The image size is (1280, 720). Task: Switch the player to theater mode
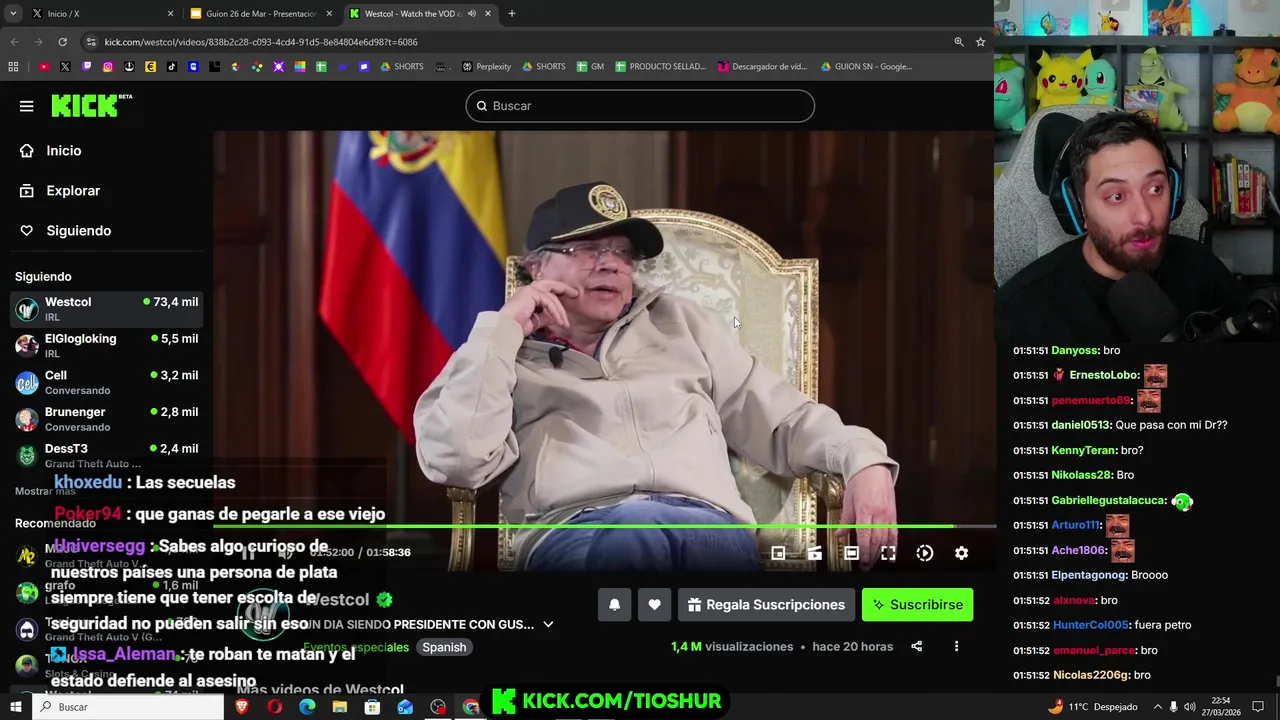pyautogui.click(x=851, y=553)
